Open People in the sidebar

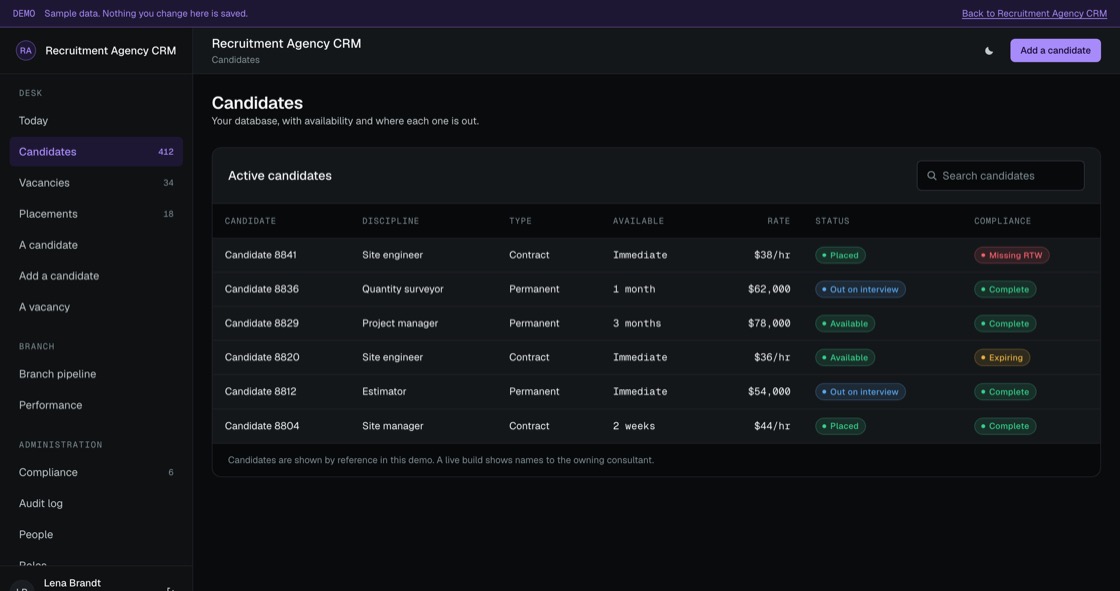pos(96,535)
